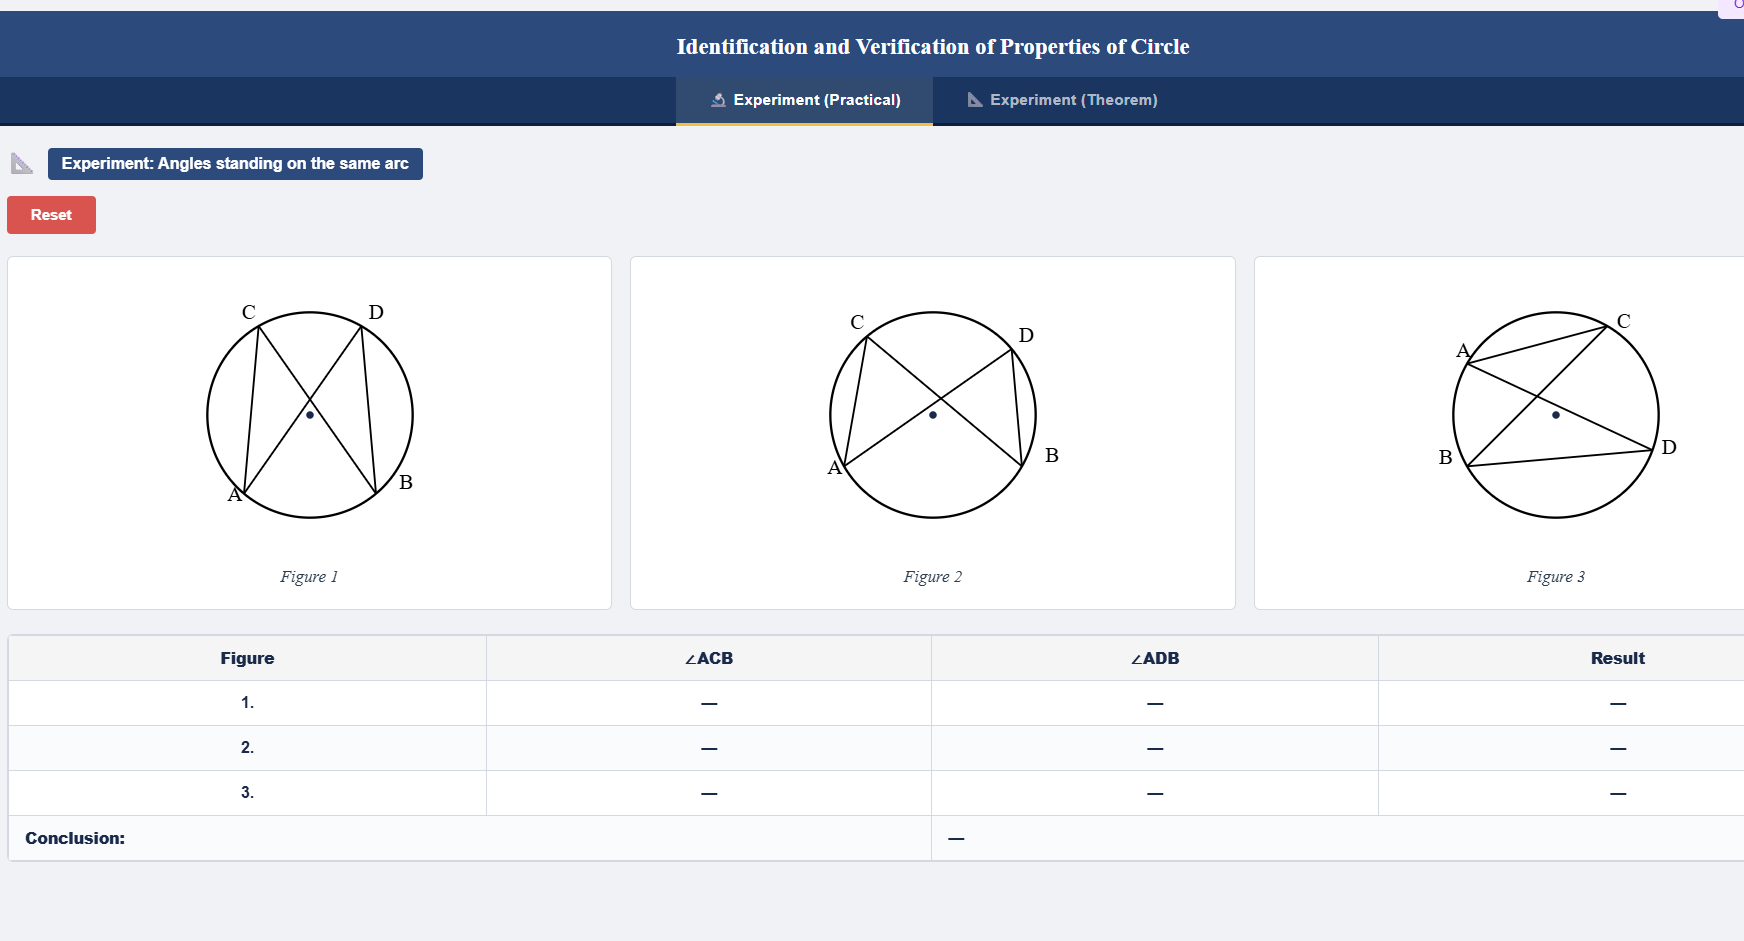This screenshot has height=941, width=1744.
Task: Click the page title about circle properties
Action: pyautogui.click(x=932, y=46)
